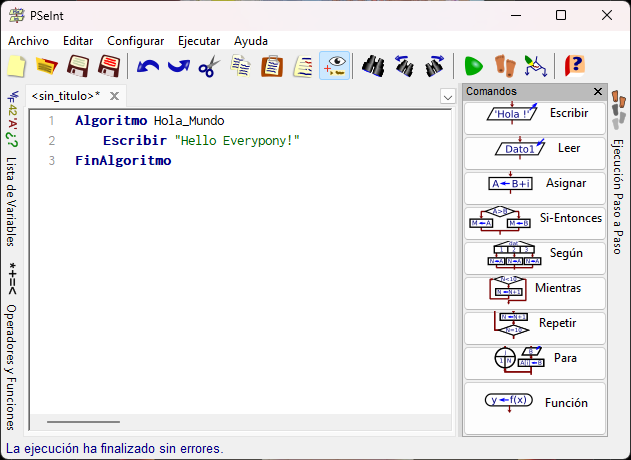The image size is (631, 460).
Task: Click the FinAlgoritmo keyword
Action: 123,161
